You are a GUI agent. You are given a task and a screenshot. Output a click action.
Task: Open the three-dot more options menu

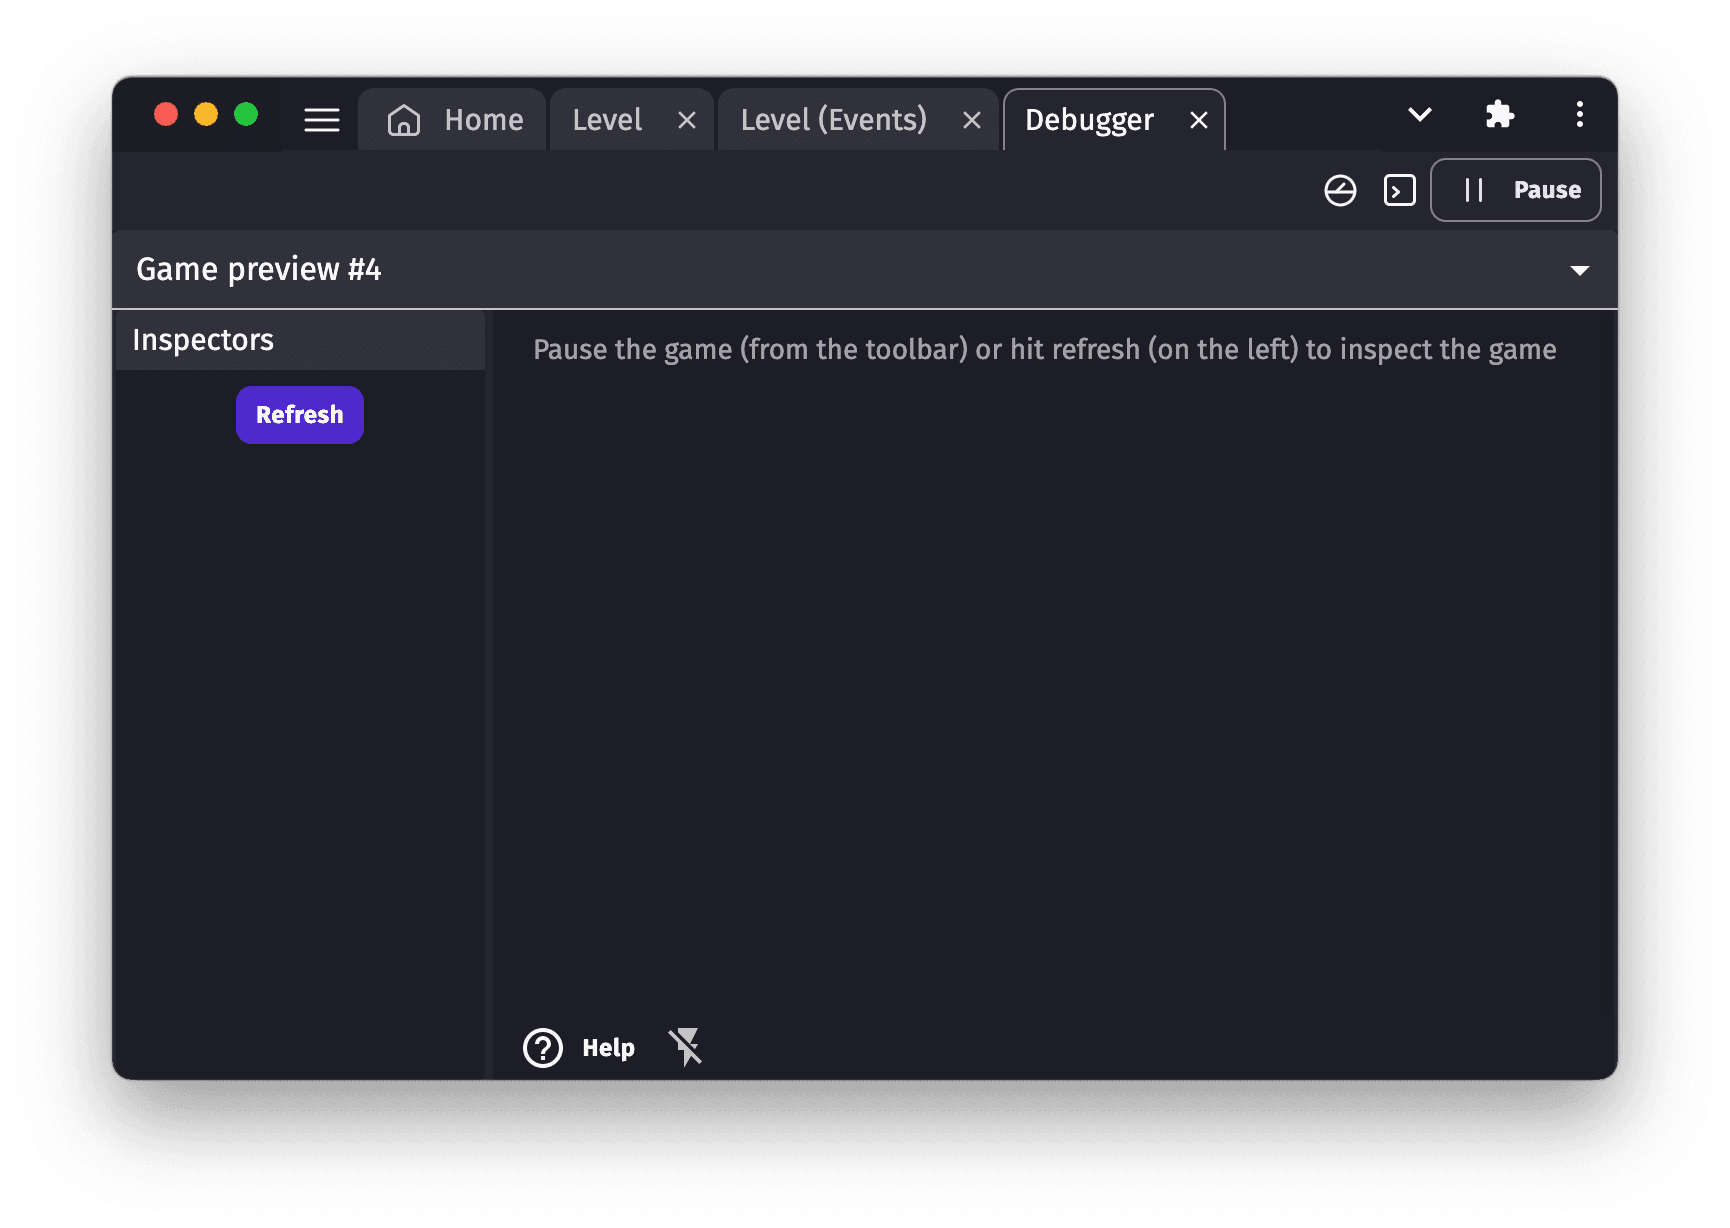click(x=1579, y=115)
